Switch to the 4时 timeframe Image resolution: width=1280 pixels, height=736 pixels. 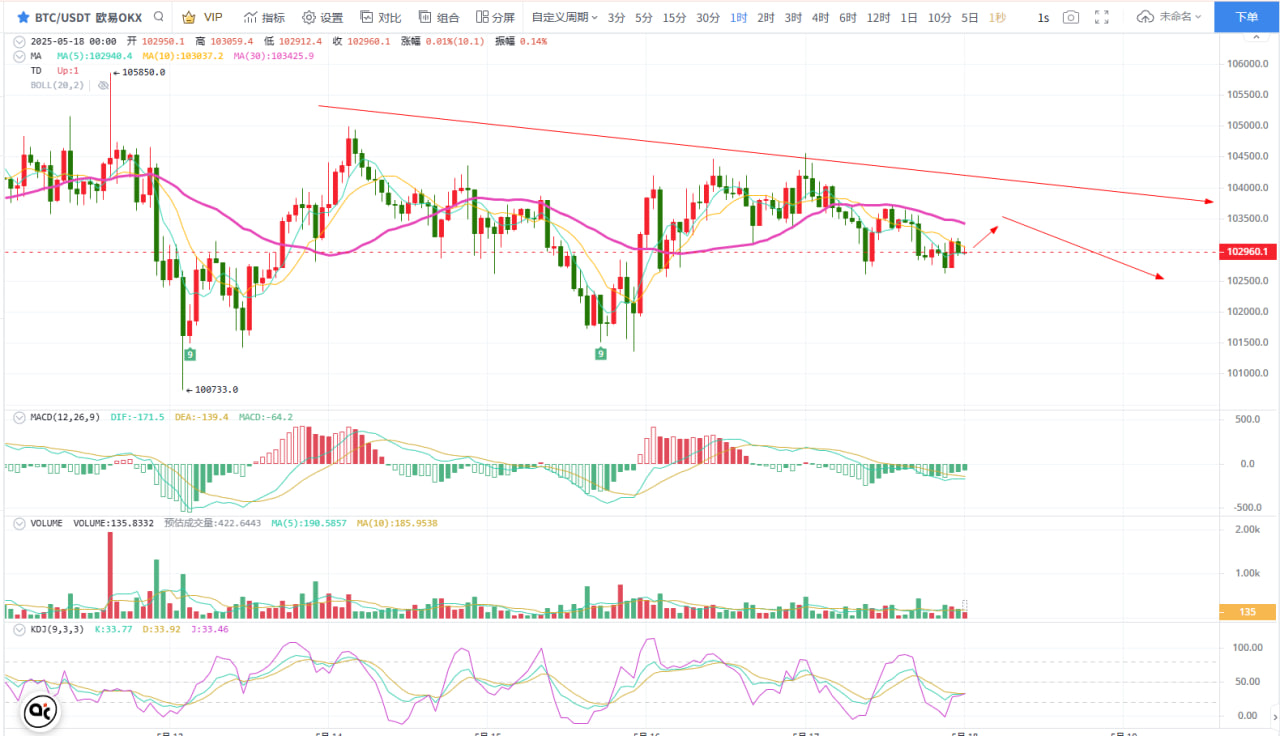[x=820, y=17]
